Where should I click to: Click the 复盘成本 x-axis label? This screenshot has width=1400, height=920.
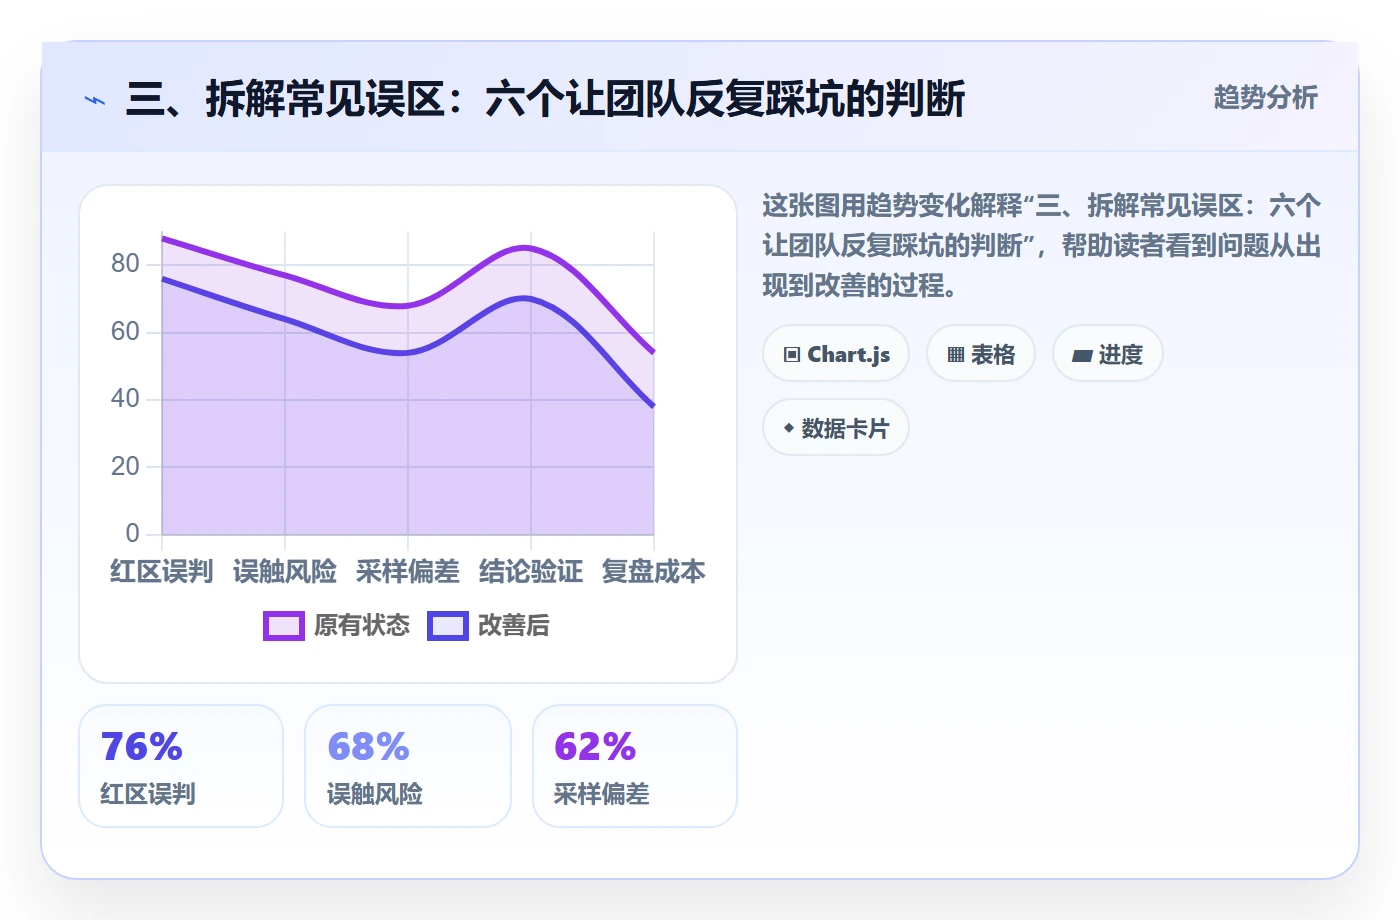click(x=654, y=572)
